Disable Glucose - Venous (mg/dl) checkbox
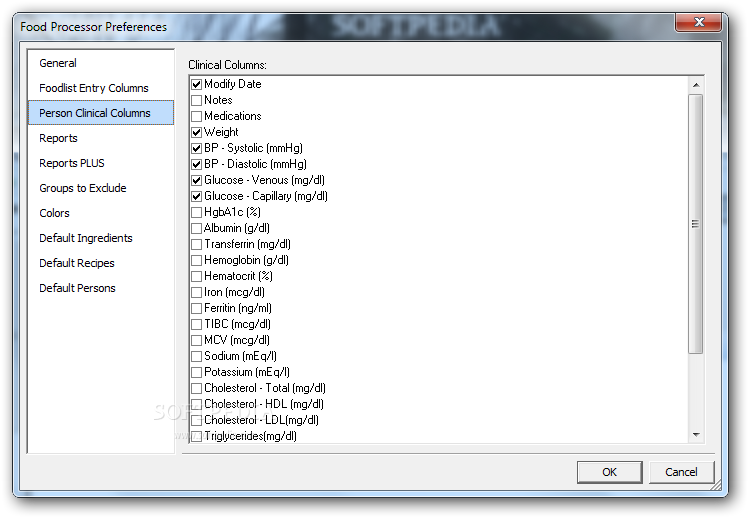Screen dimensions: 749x518 196,181
